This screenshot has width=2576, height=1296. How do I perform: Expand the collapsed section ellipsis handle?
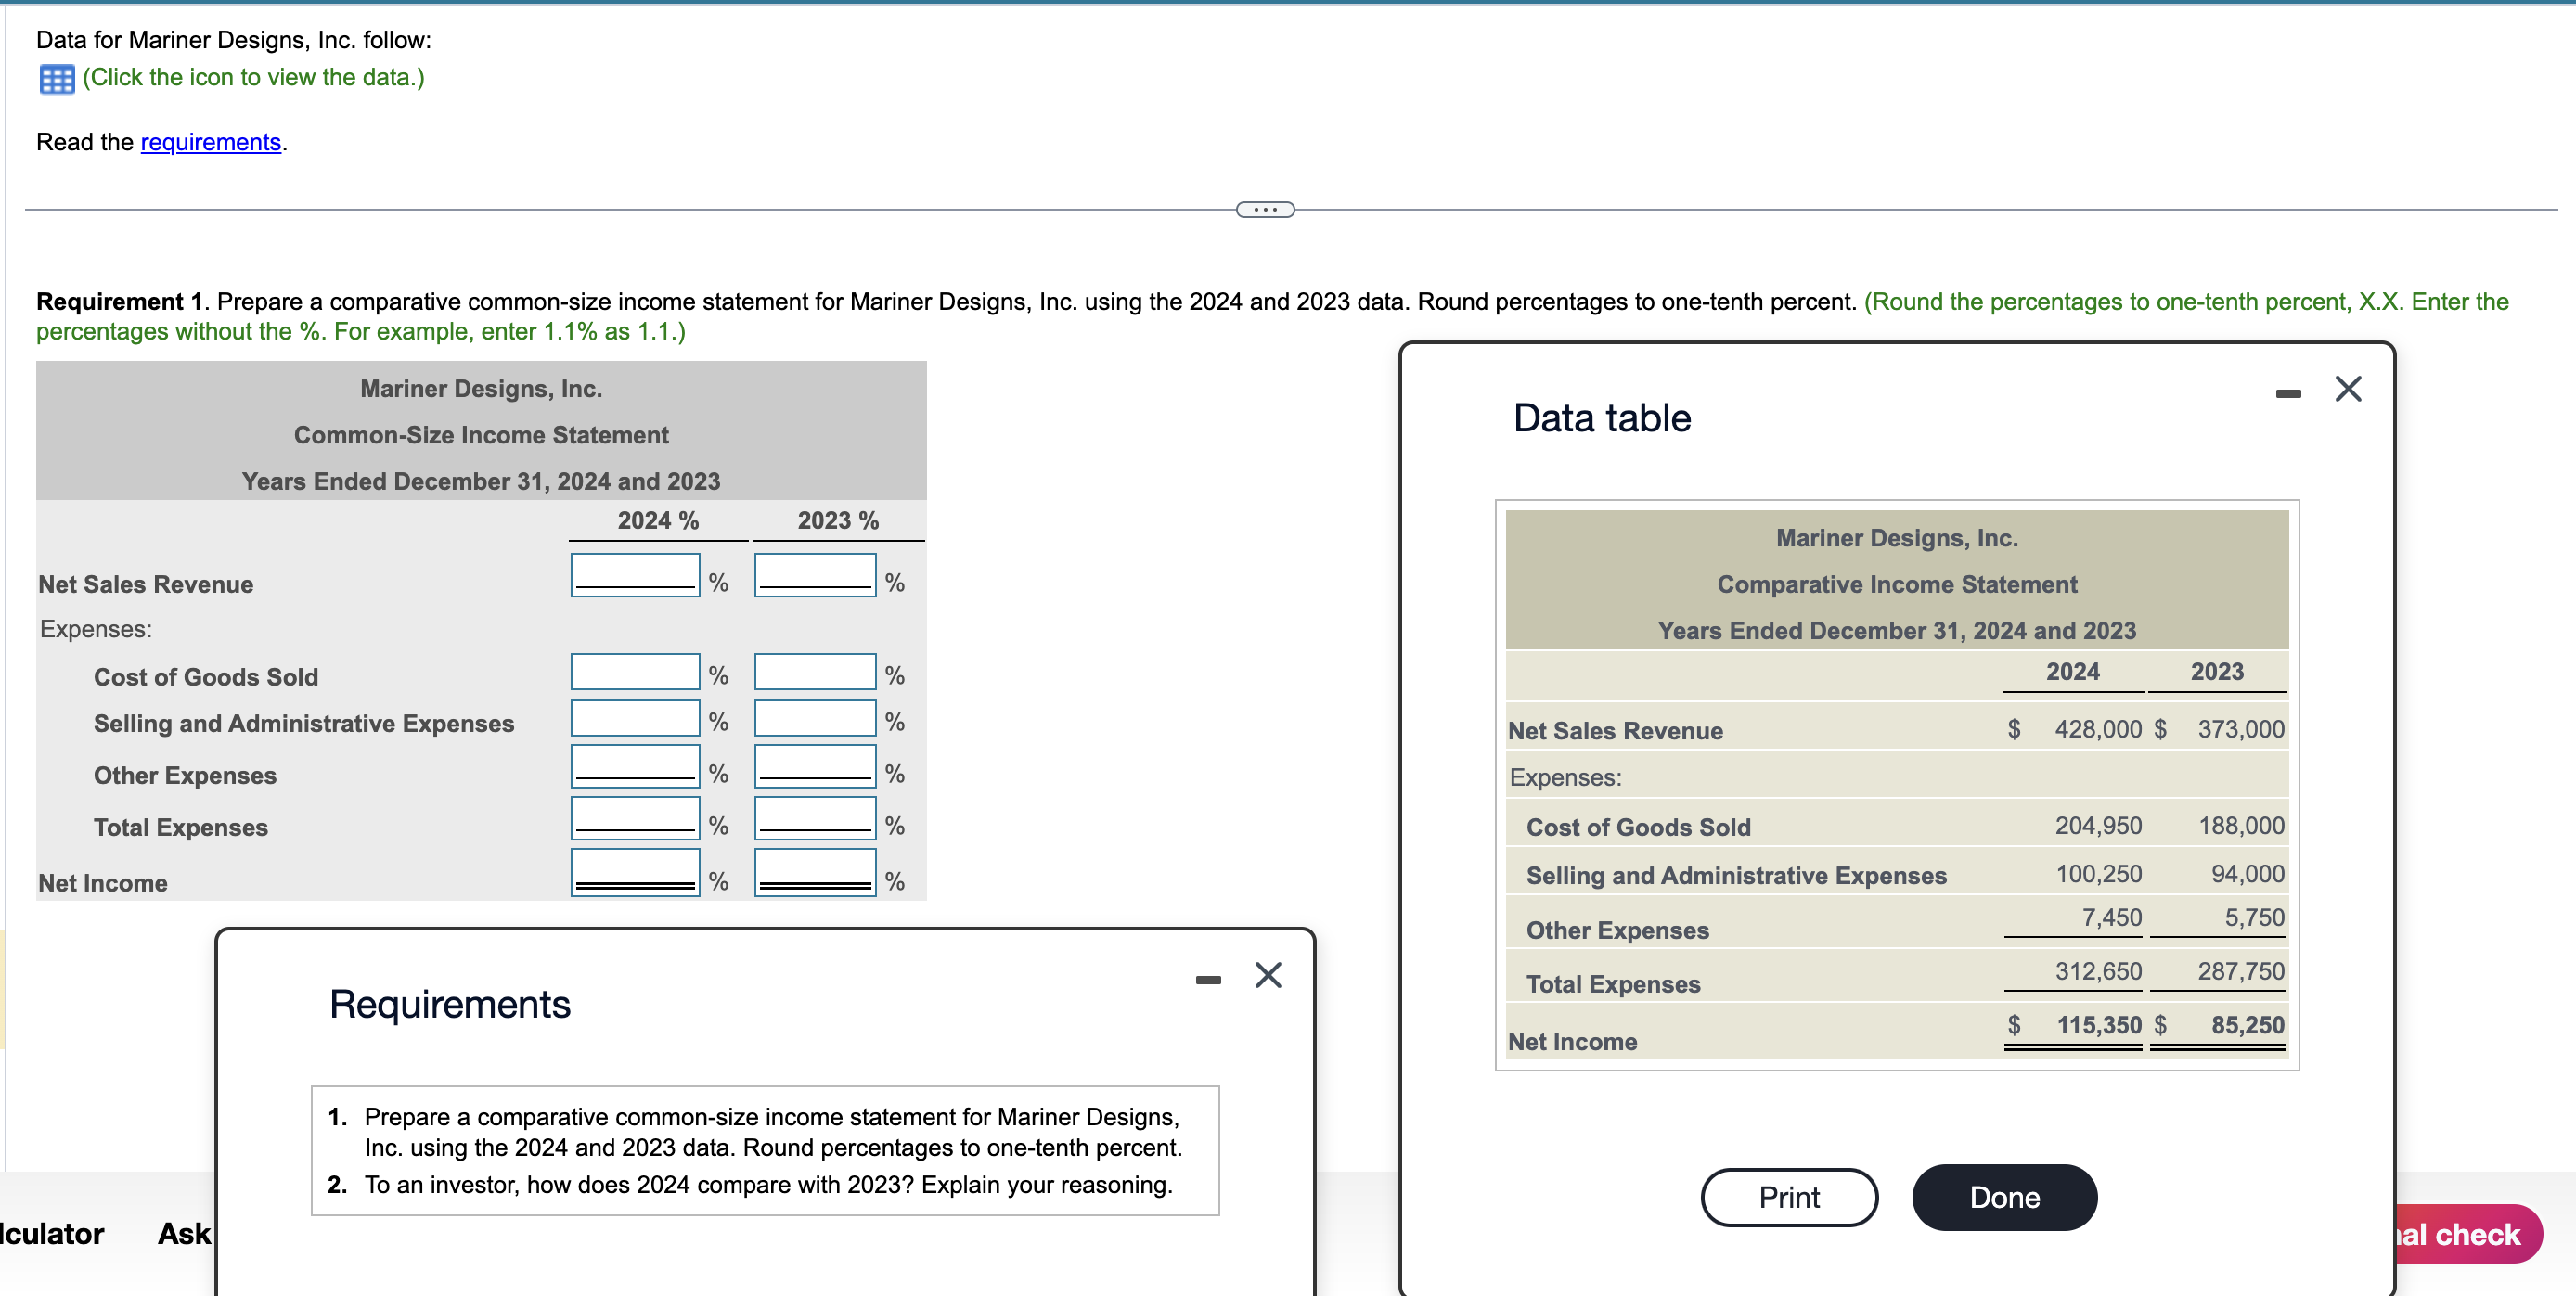click(1265, 209)
